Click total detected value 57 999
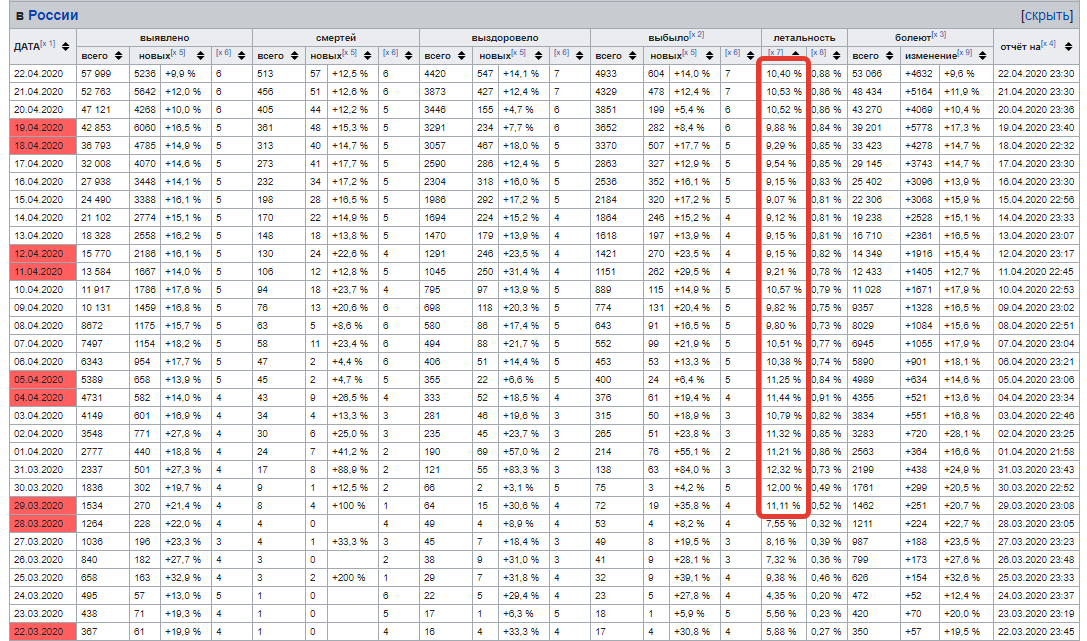The image size is (1087, 641). click(96, 73)
